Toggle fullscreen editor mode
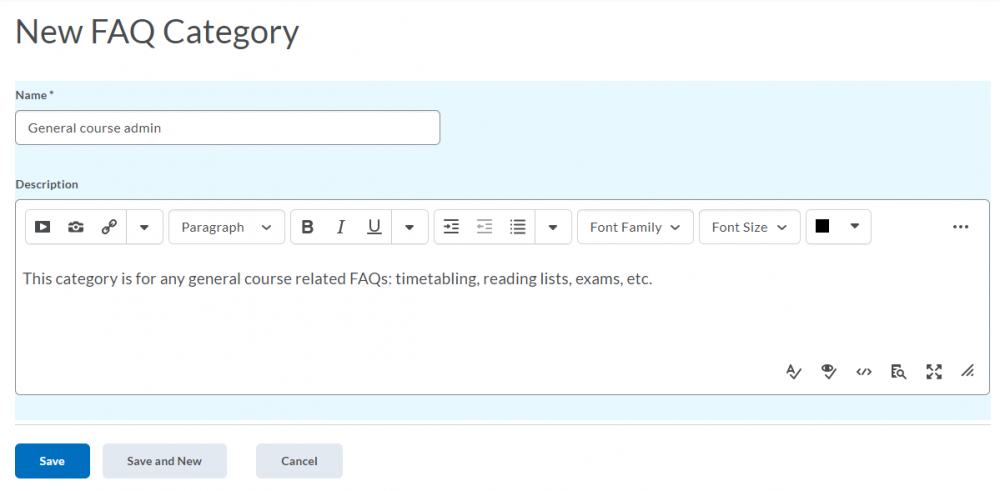 pyautogui.click(x=934, y=372)
